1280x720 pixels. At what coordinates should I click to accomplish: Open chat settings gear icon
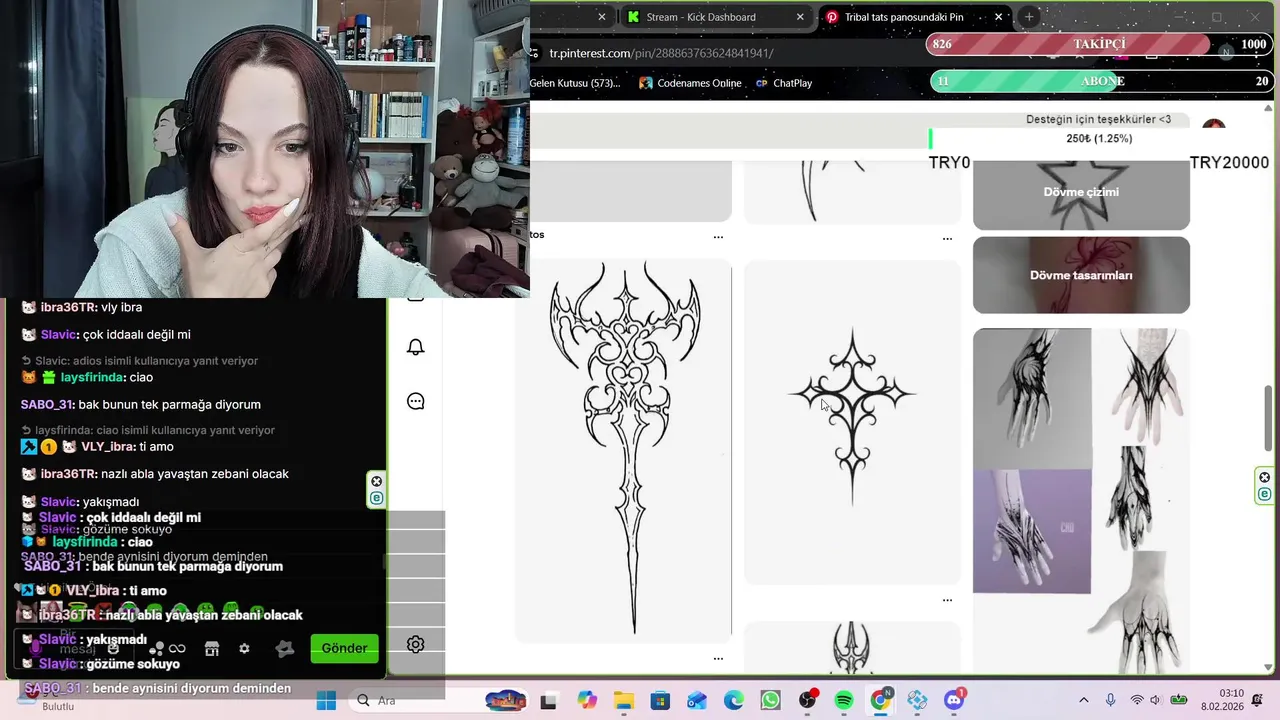[x=244, y=648]
